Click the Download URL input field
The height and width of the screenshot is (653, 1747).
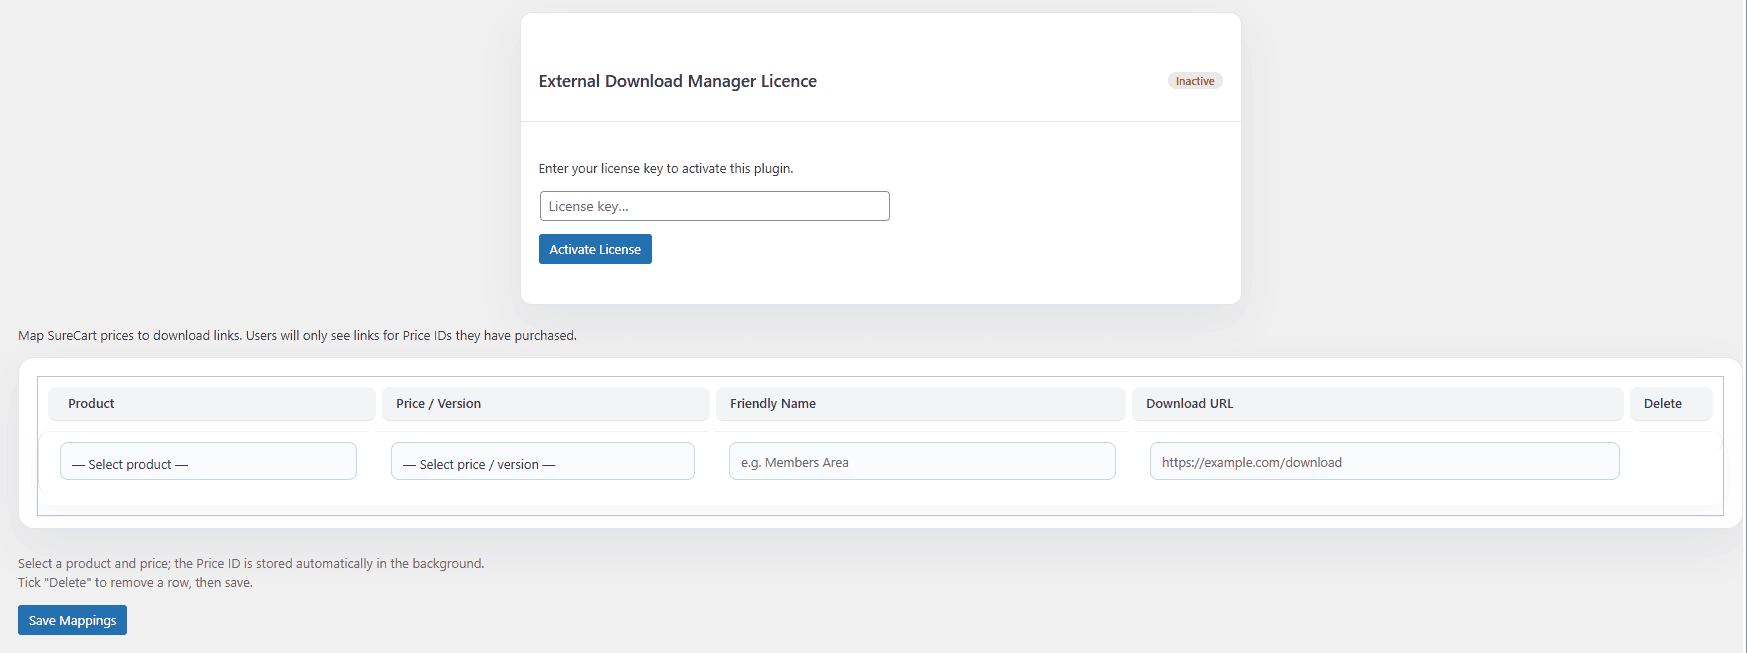point(1384,461)
